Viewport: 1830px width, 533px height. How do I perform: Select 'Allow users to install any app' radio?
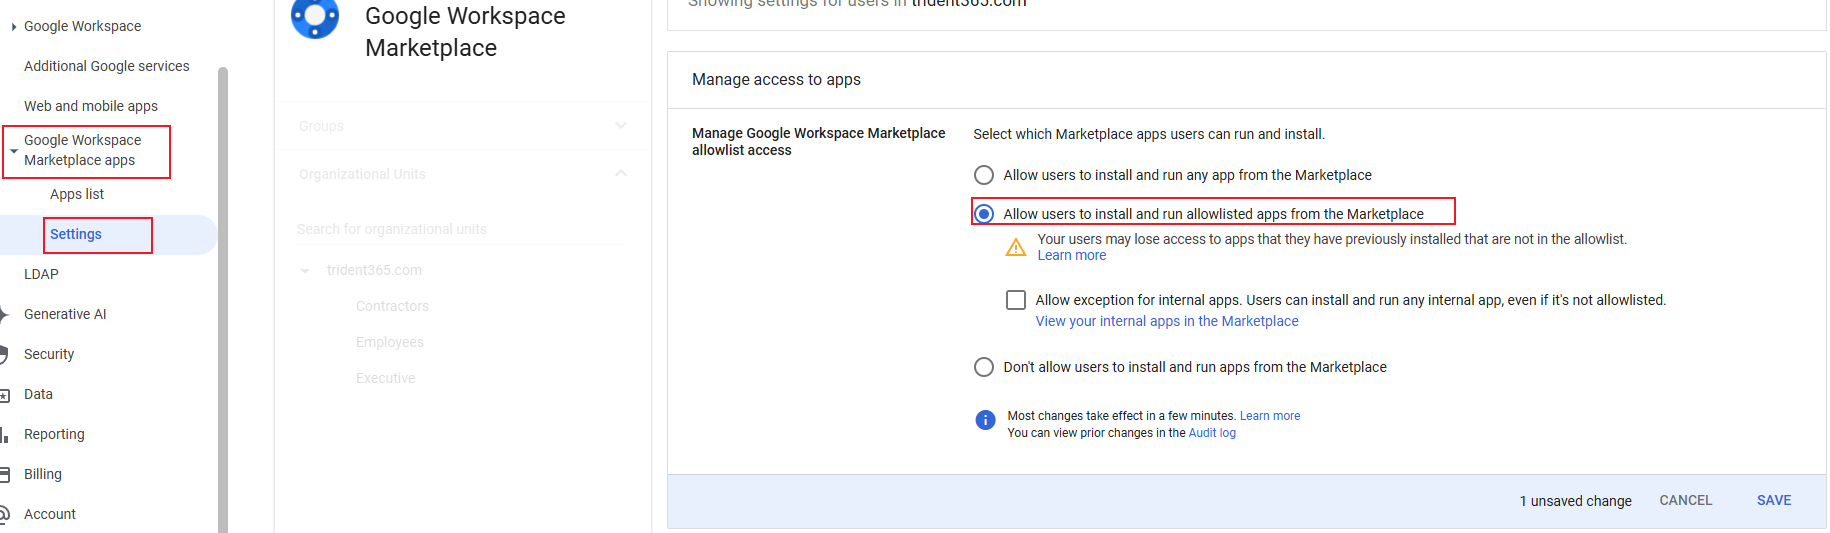(984, 175)
